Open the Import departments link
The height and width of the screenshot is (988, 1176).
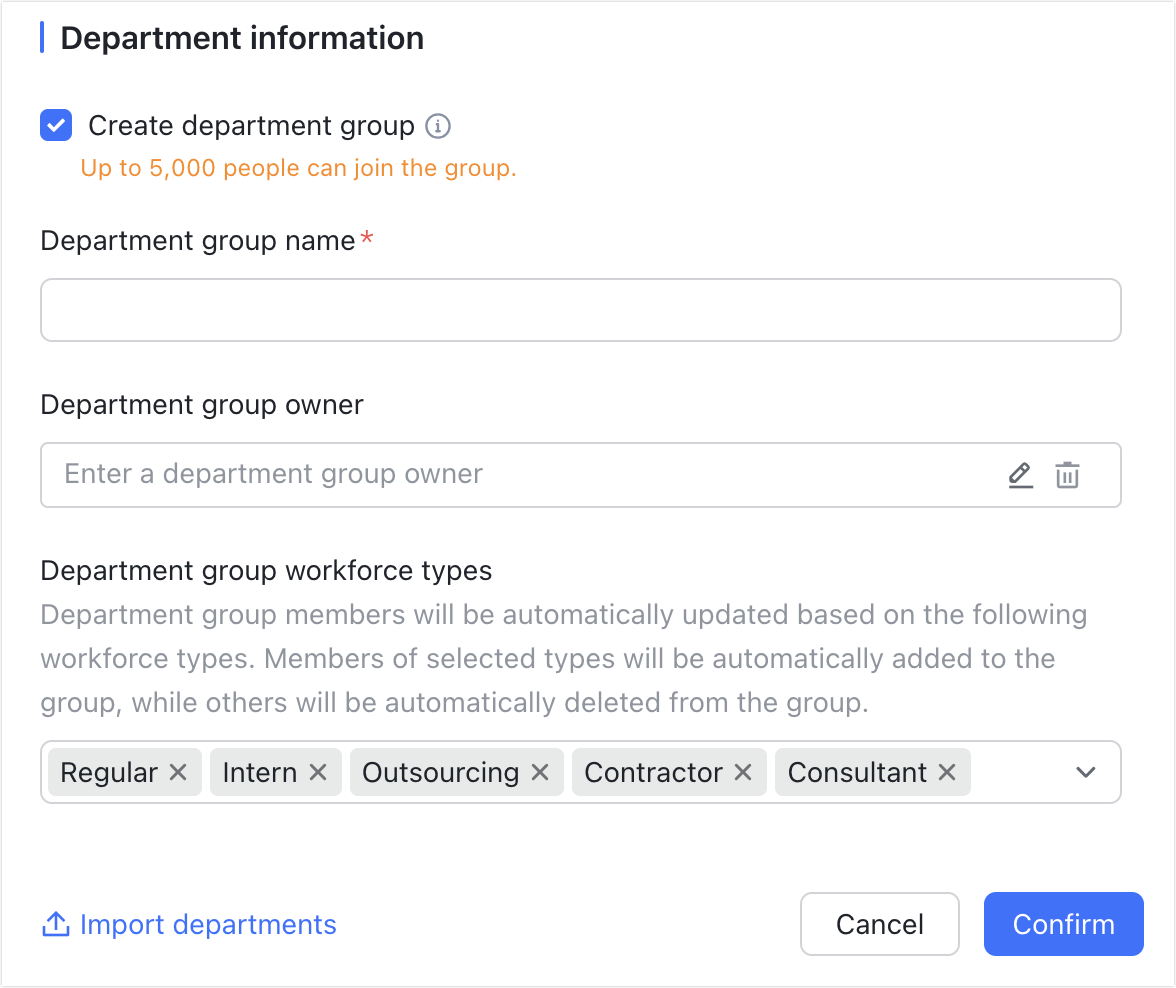click(x=208, y=924)
